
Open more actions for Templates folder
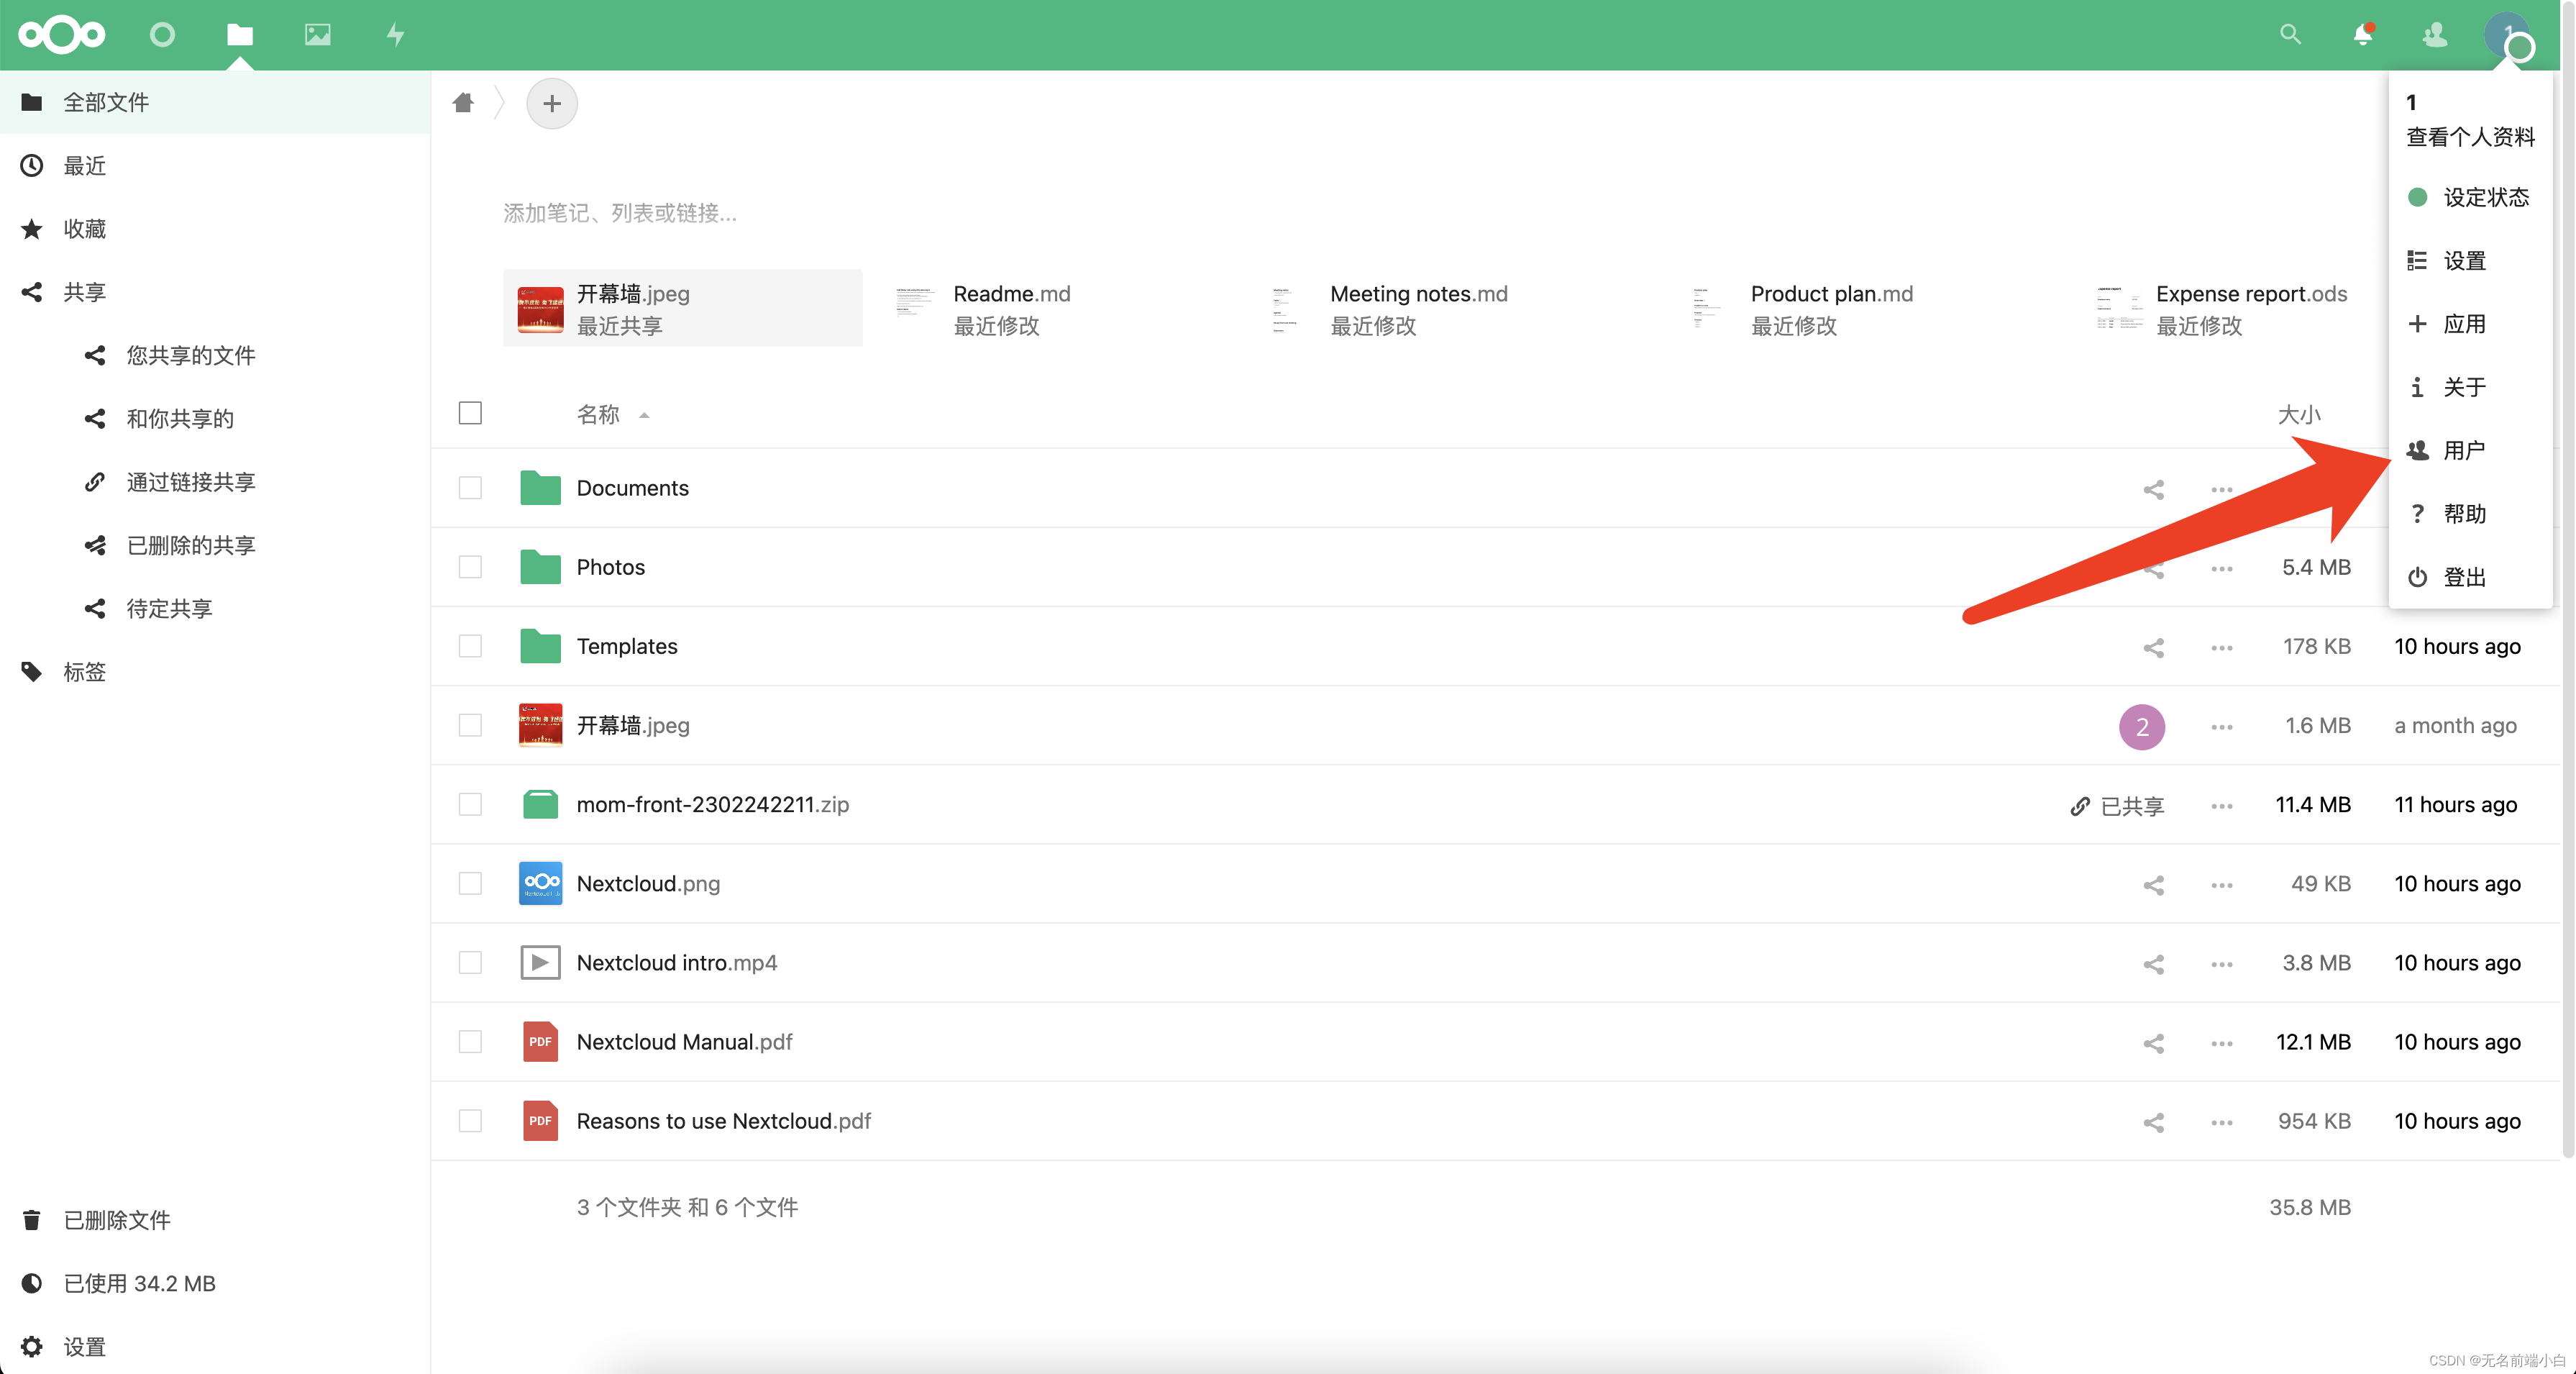pyautogui.click(x=2222, y=647)
